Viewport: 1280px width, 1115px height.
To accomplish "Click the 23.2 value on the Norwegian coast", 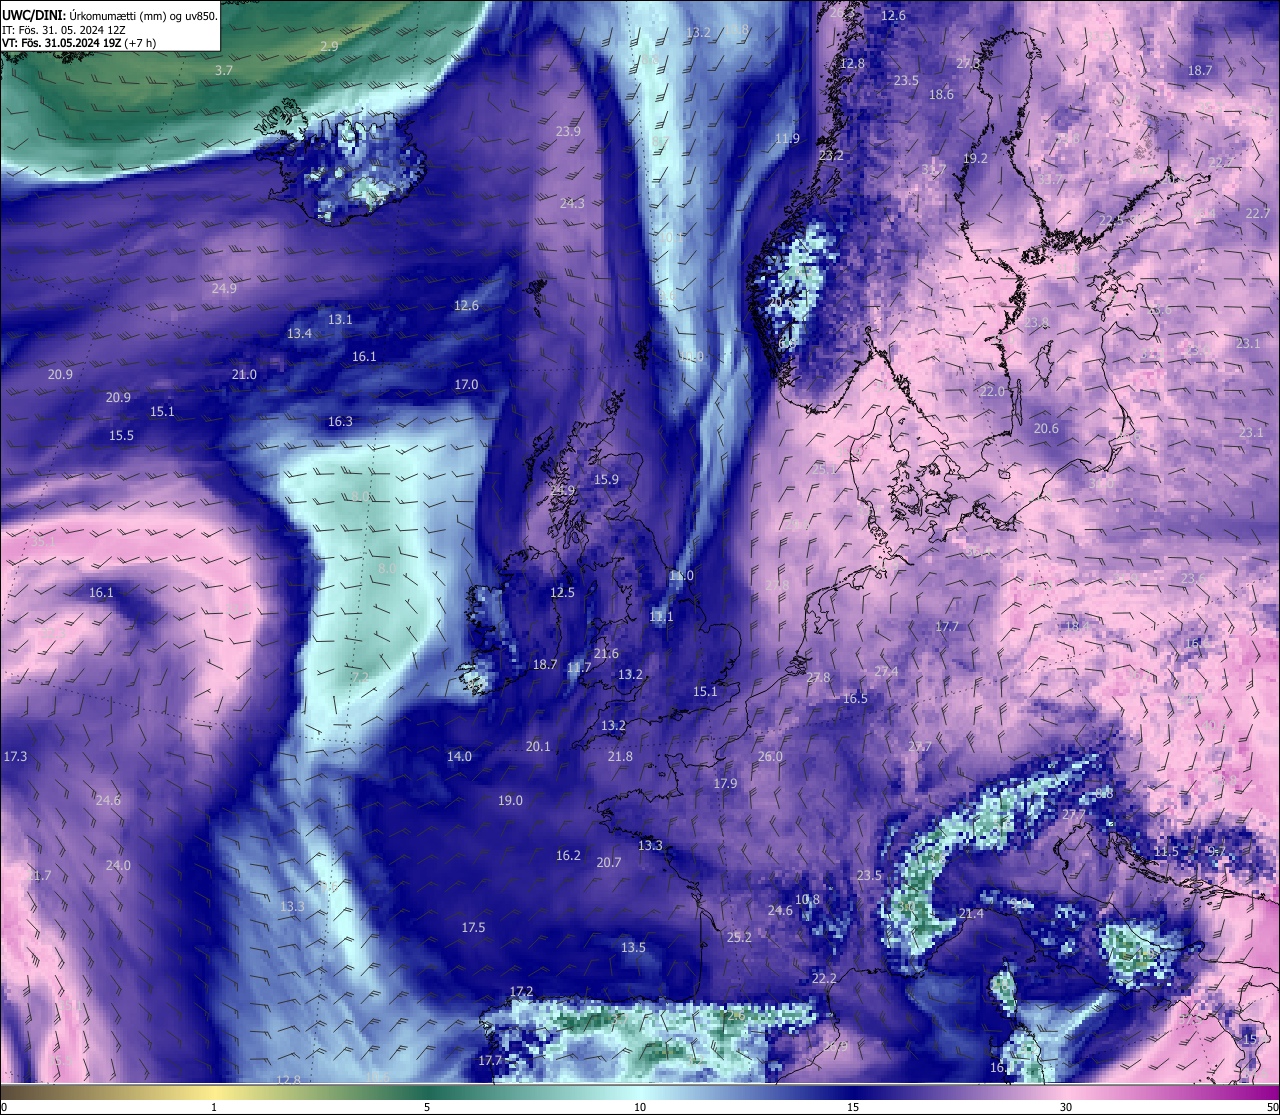I will pyautogui.click(x=831, y=155).
